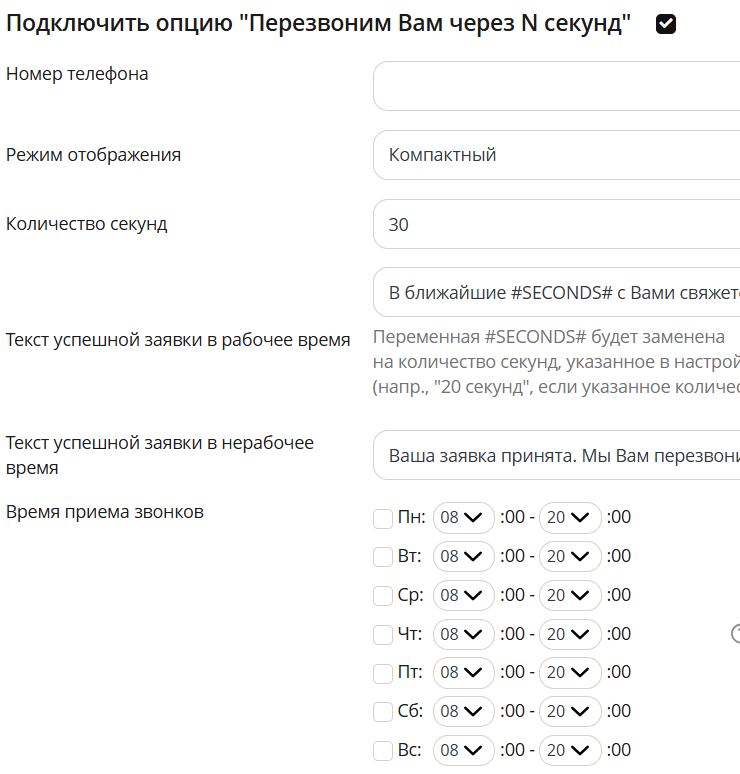
Task: Open the Режим отображения dropdown showing Компактный
Action: 556,155
